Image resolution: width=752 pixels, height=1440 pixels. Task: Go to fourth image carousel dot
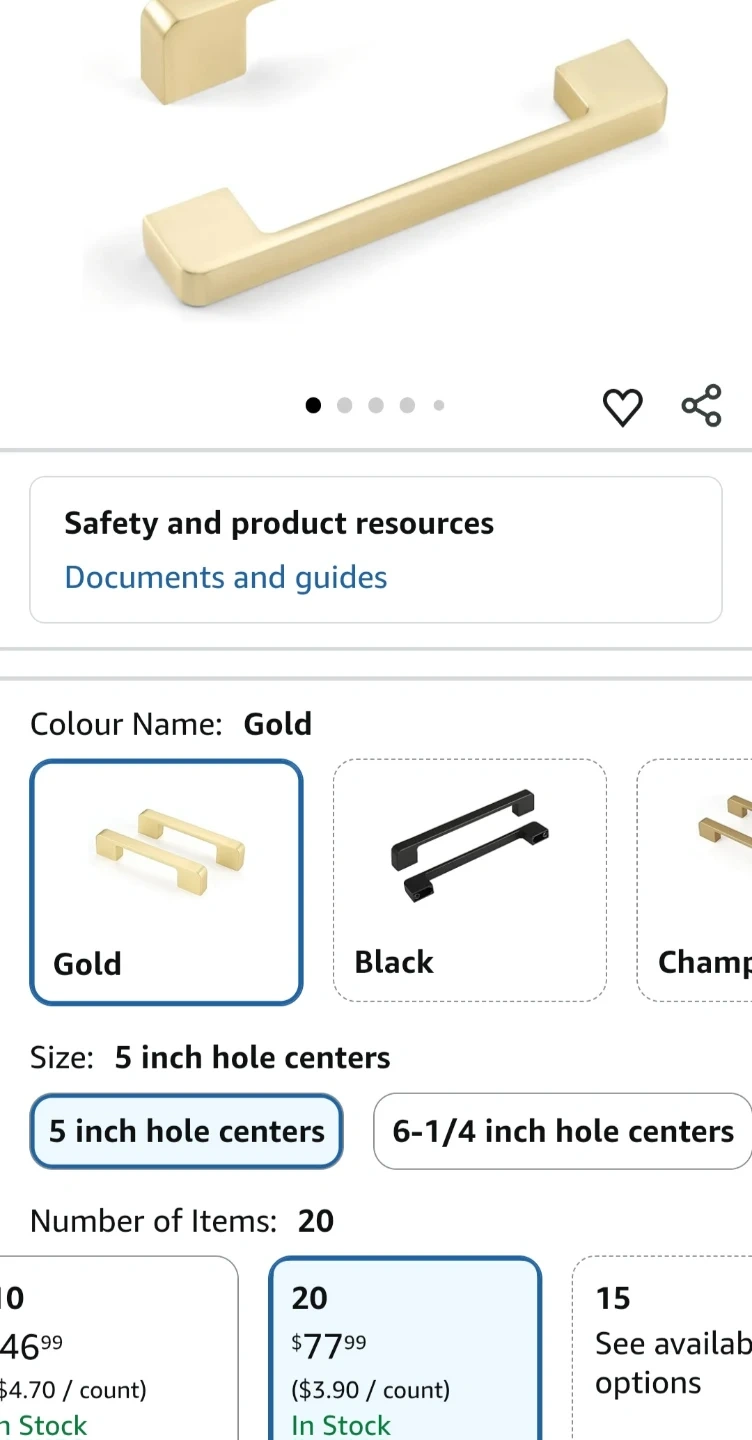point(407,406)
